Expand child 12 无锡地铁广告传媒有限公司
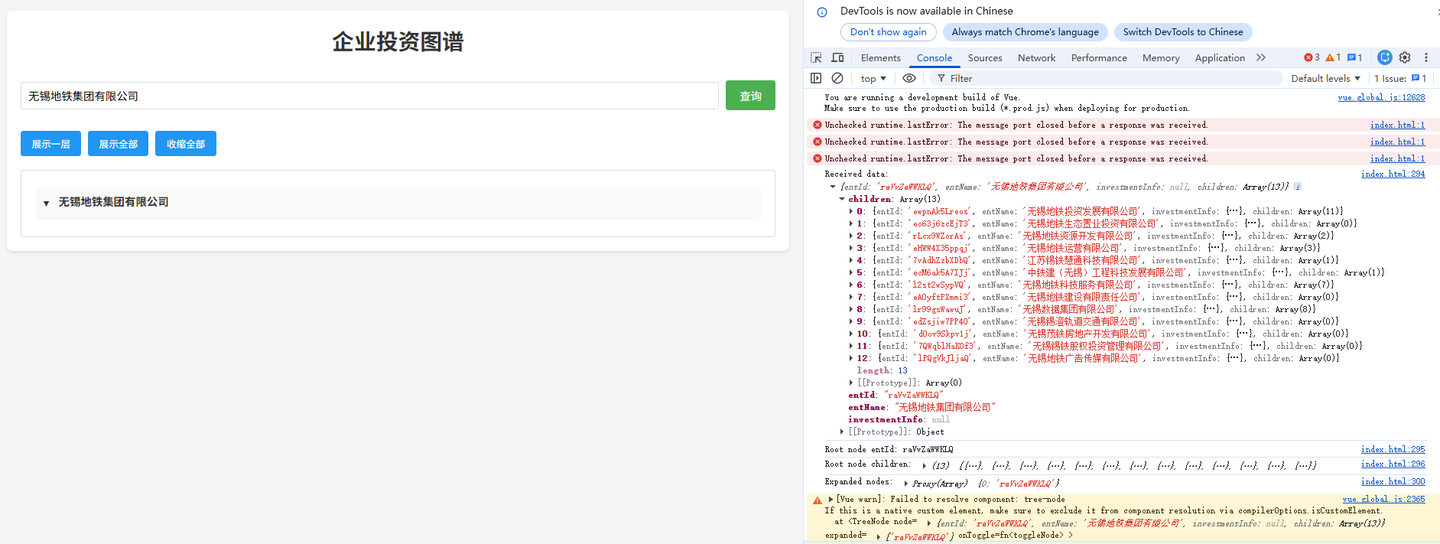 [851, 358]
